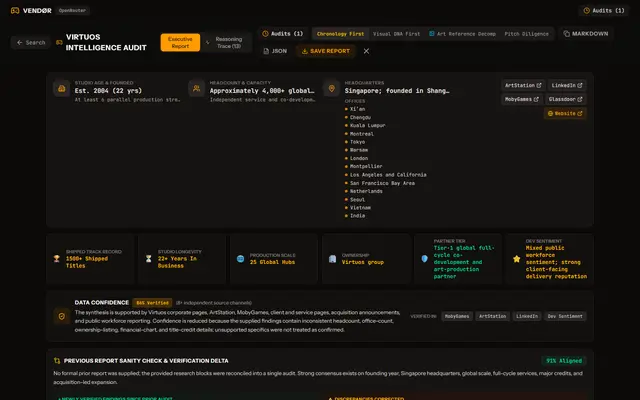Click the Headcount & Capacity people icon
Viewport: 640px width, 400px height.
pos(197,89)
